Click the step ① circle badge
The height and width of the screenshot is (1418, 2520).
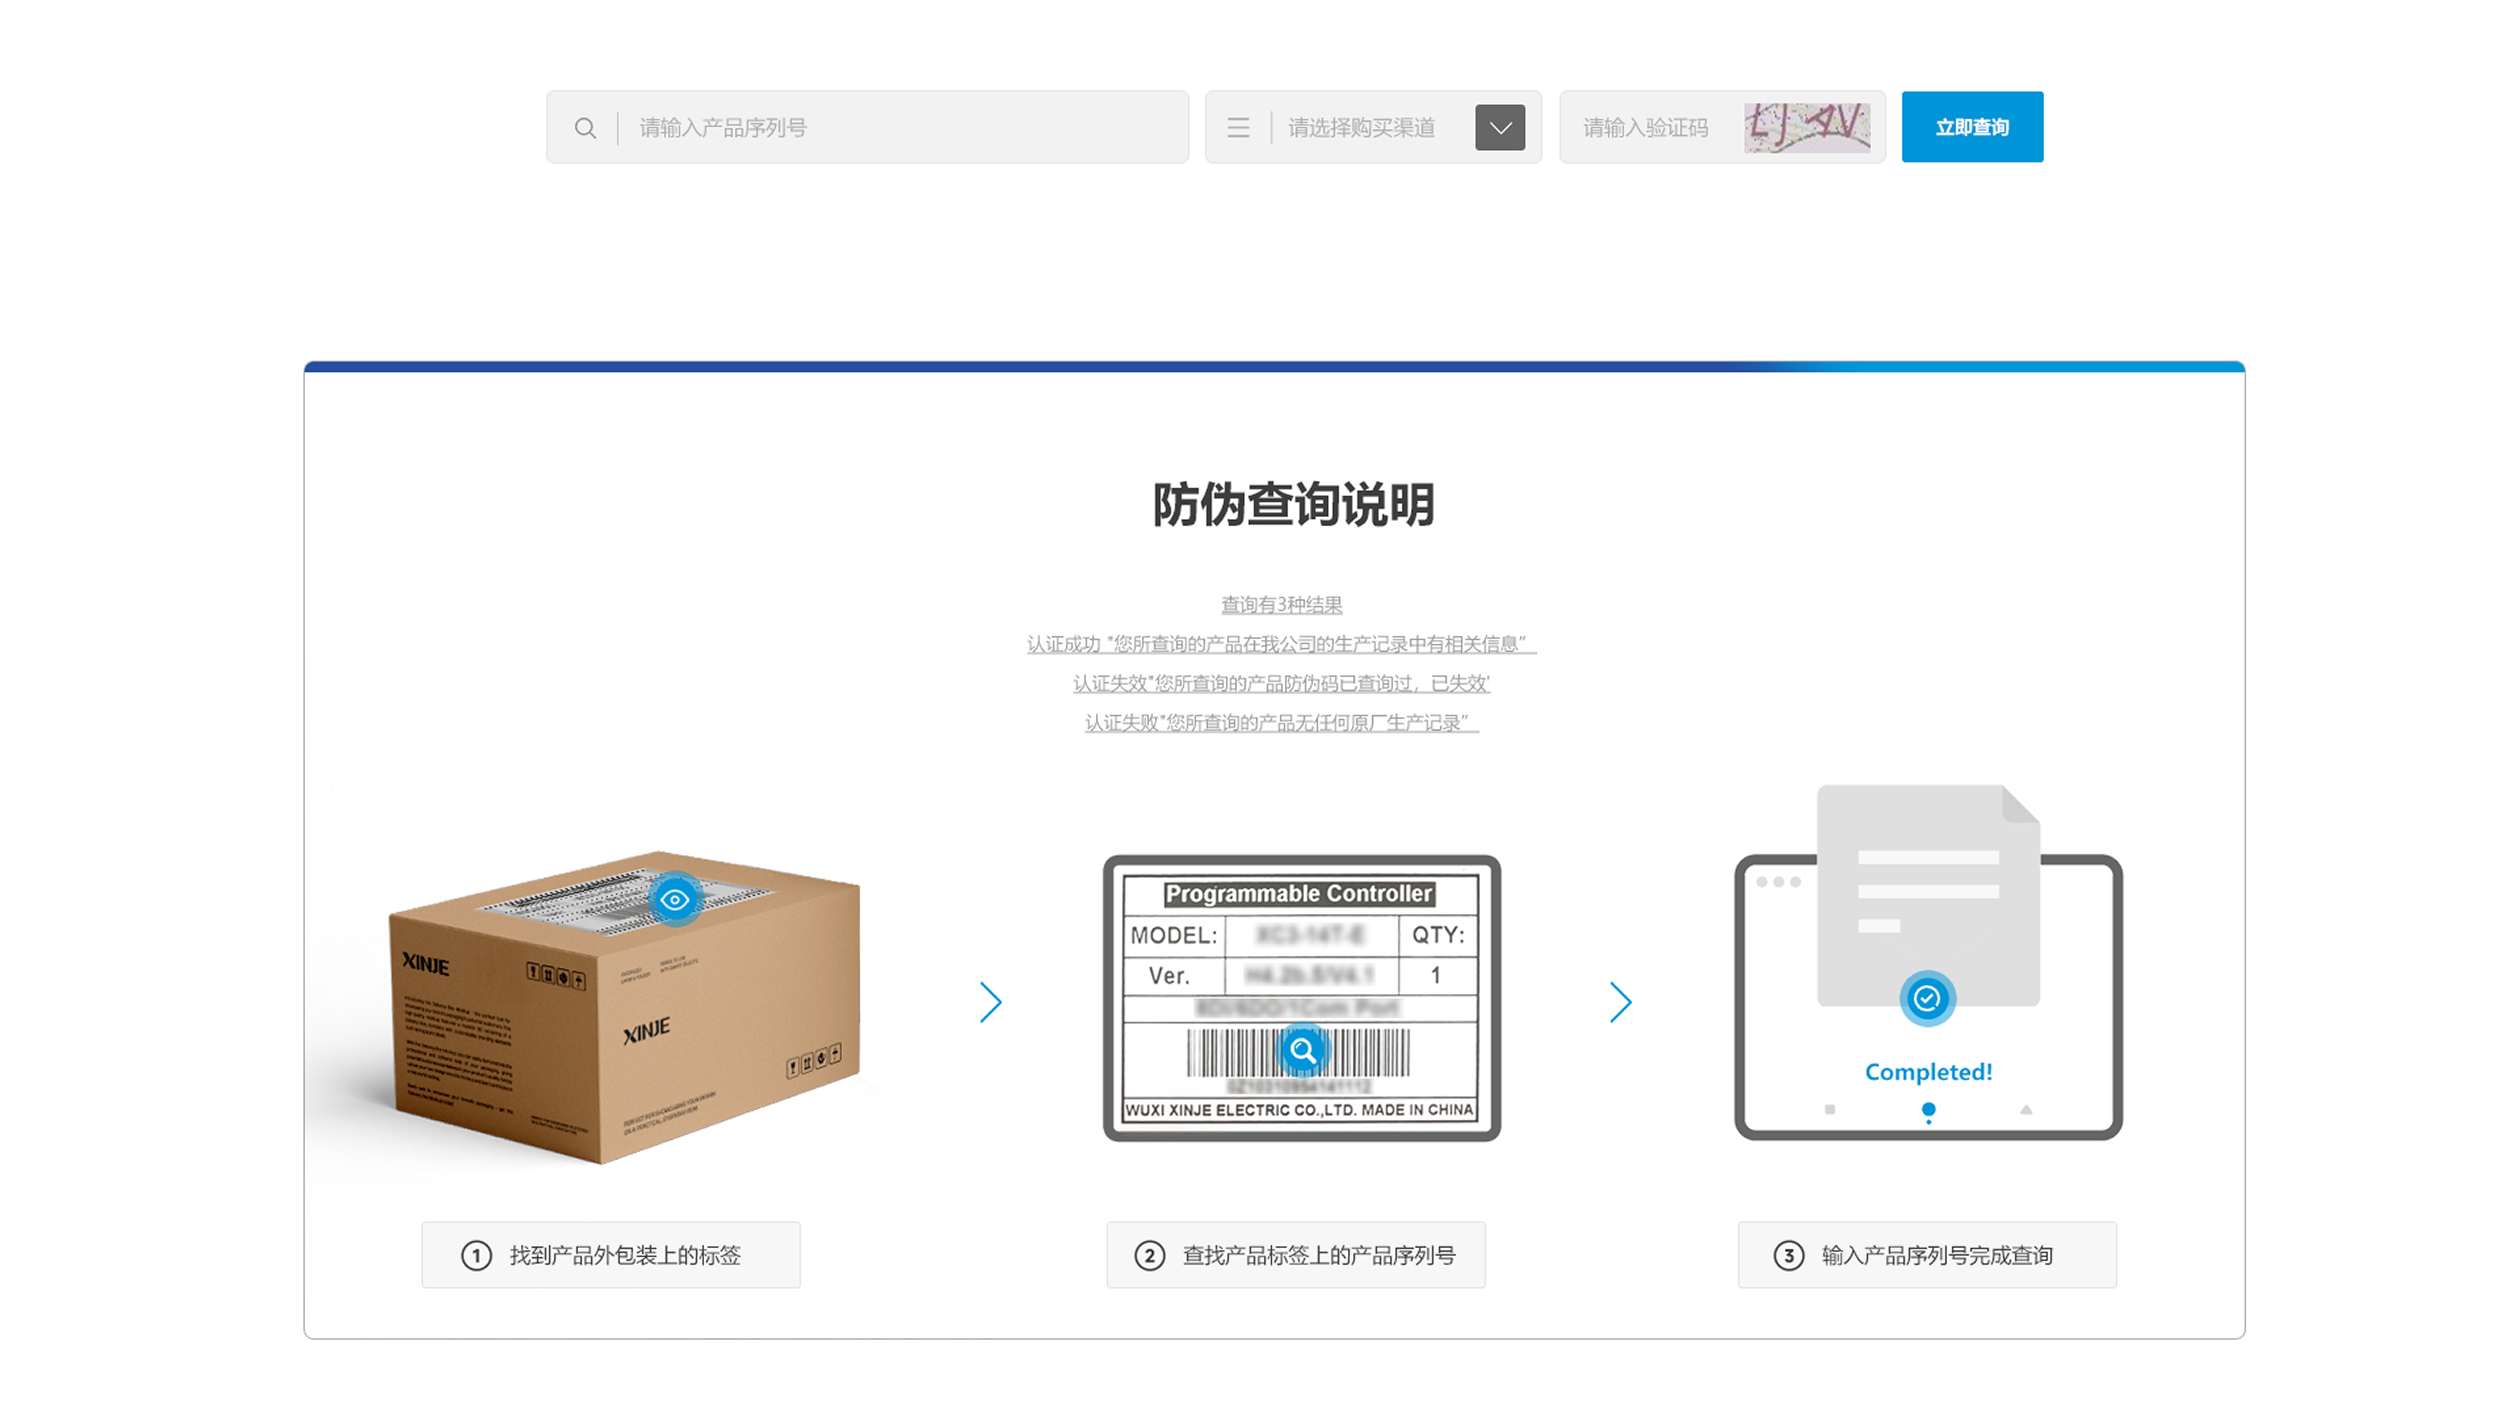(x=475, y=1255)
